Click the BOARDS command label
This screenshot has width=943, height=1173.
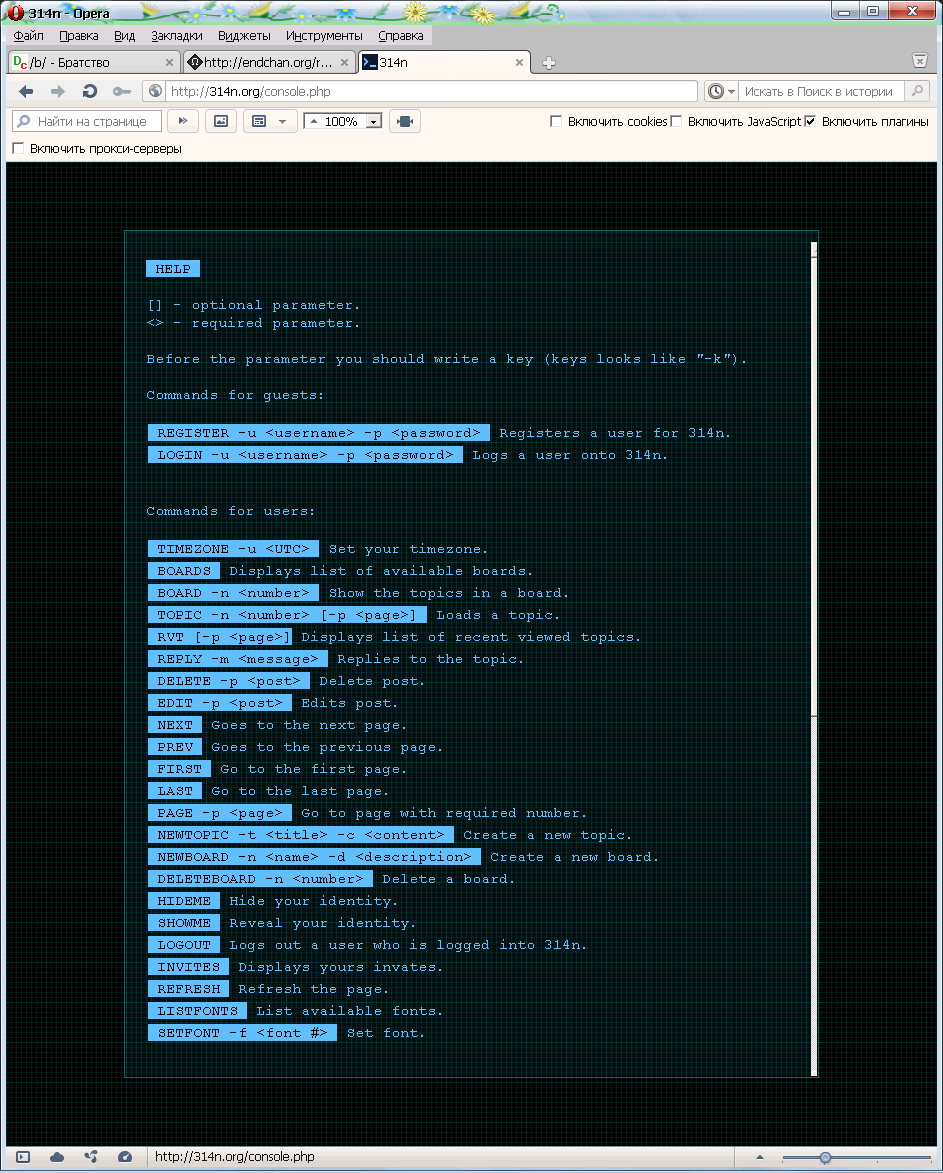click(x=184, y=571)
